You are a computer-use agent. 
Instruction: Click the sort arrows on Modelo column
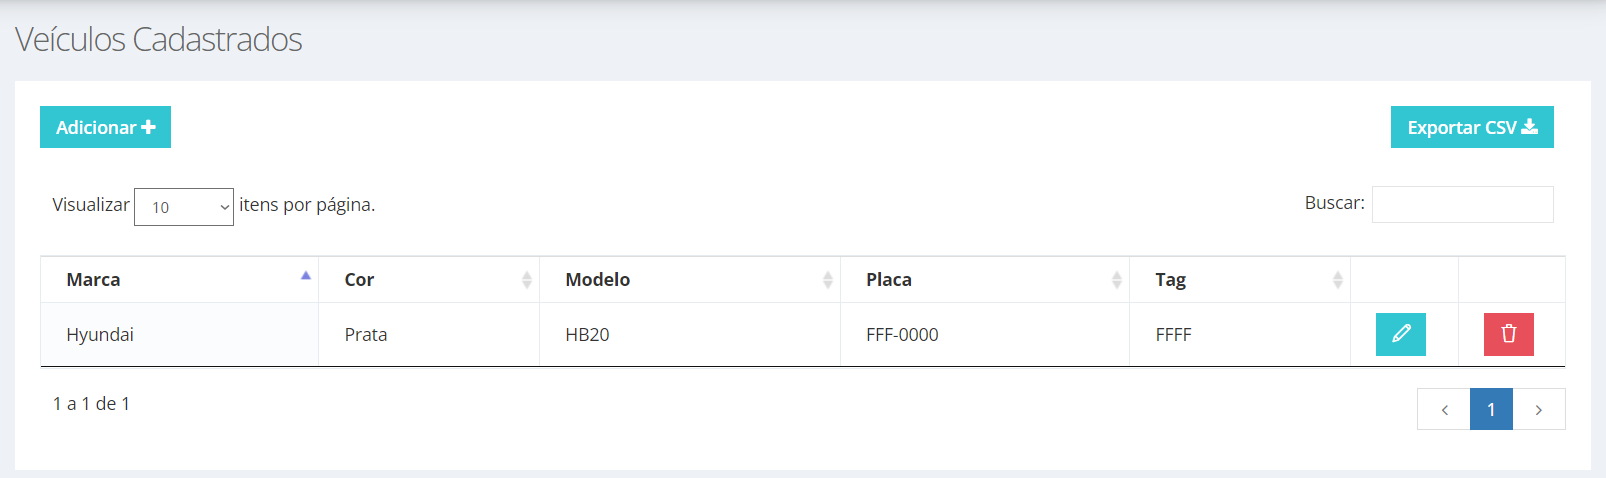click(x=828, y=280)
